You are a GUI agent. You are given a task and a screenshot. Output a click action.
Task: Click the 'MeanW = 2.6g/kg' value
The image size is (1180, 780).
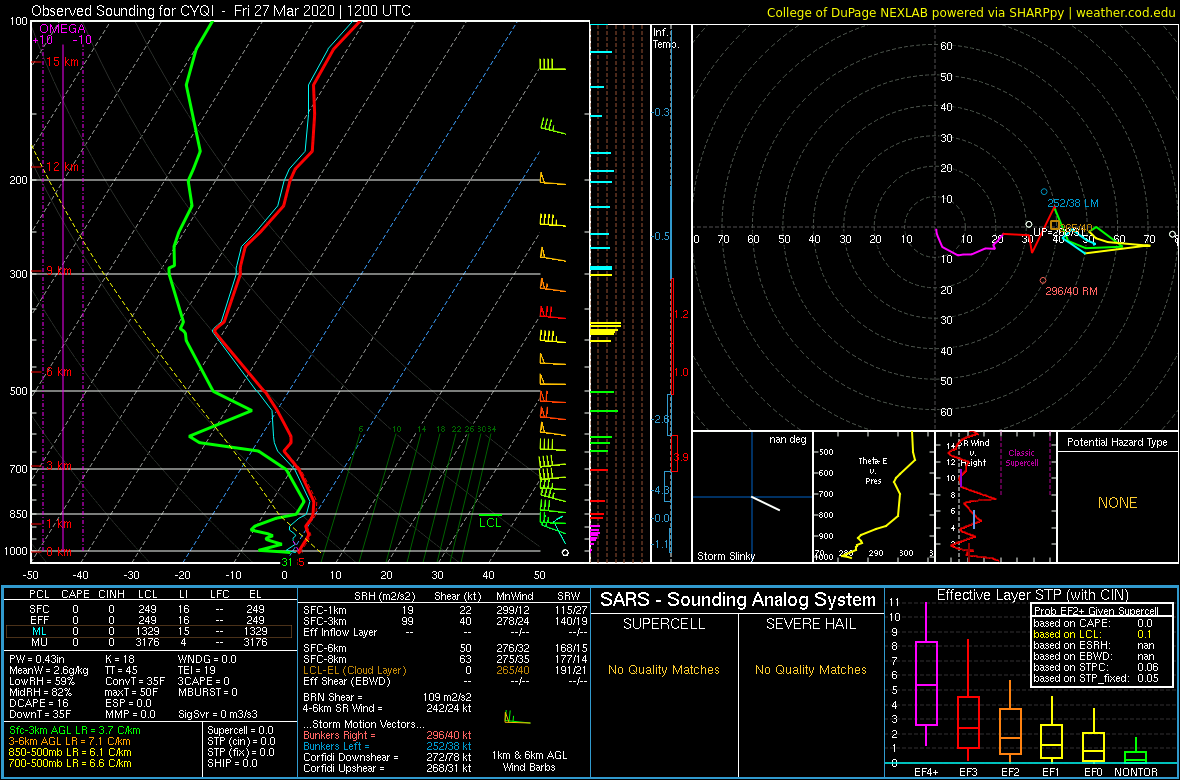[50, 672]
